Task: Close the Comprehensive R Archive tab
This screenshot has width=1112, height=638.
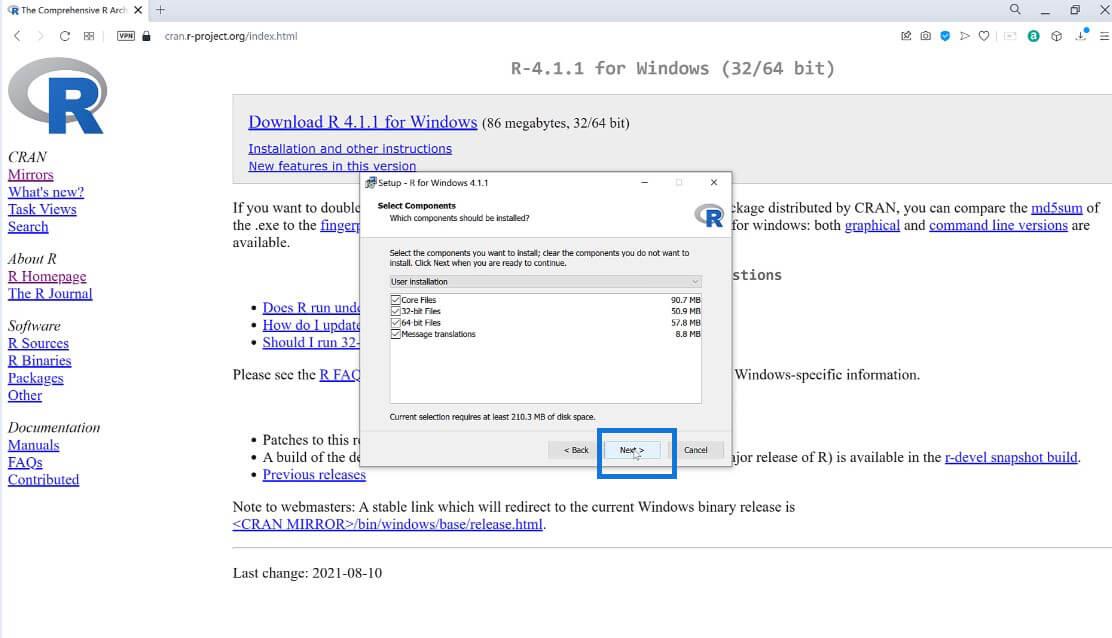Action: coord(138,10)
